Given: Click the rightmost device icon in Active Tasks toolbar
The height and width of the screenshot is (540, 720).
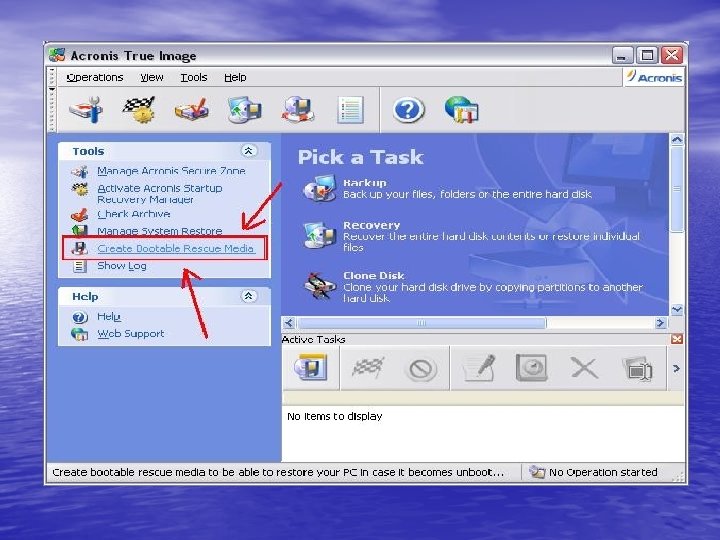Looking at the screenshot, I should pyautogui.click(x=638, y=369).
